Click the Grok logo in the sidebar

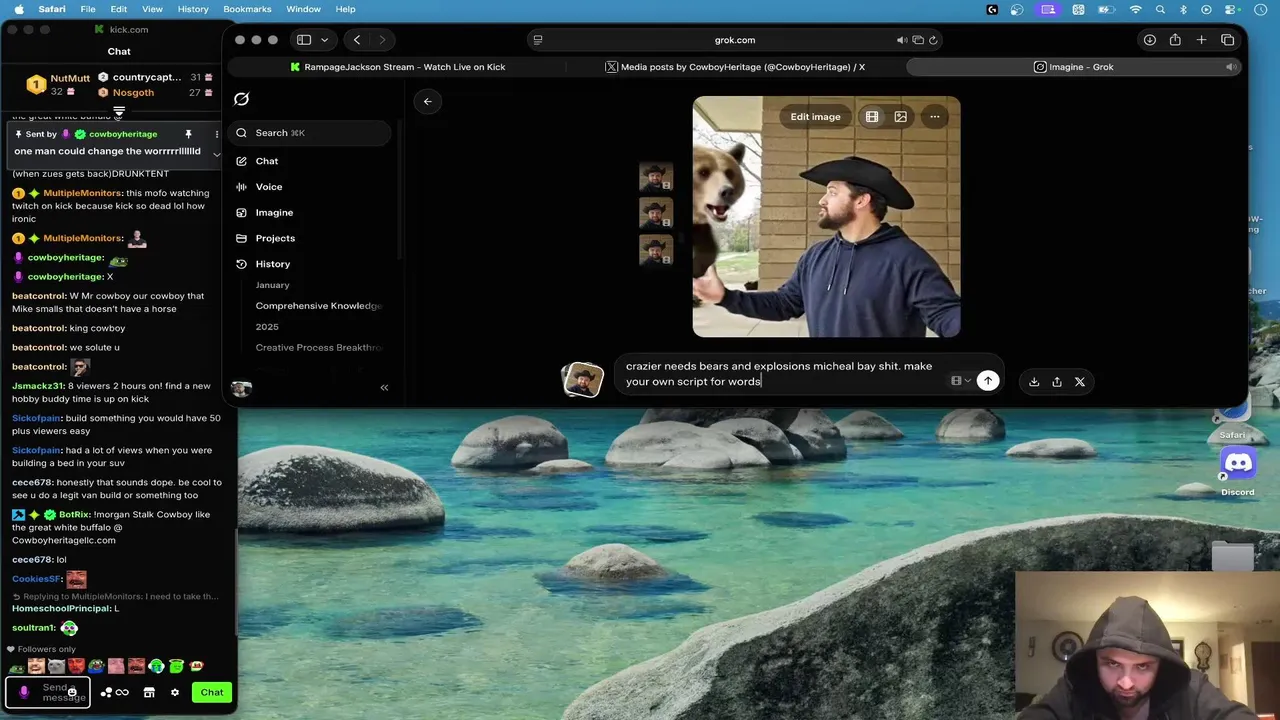[x=241, y=99]
